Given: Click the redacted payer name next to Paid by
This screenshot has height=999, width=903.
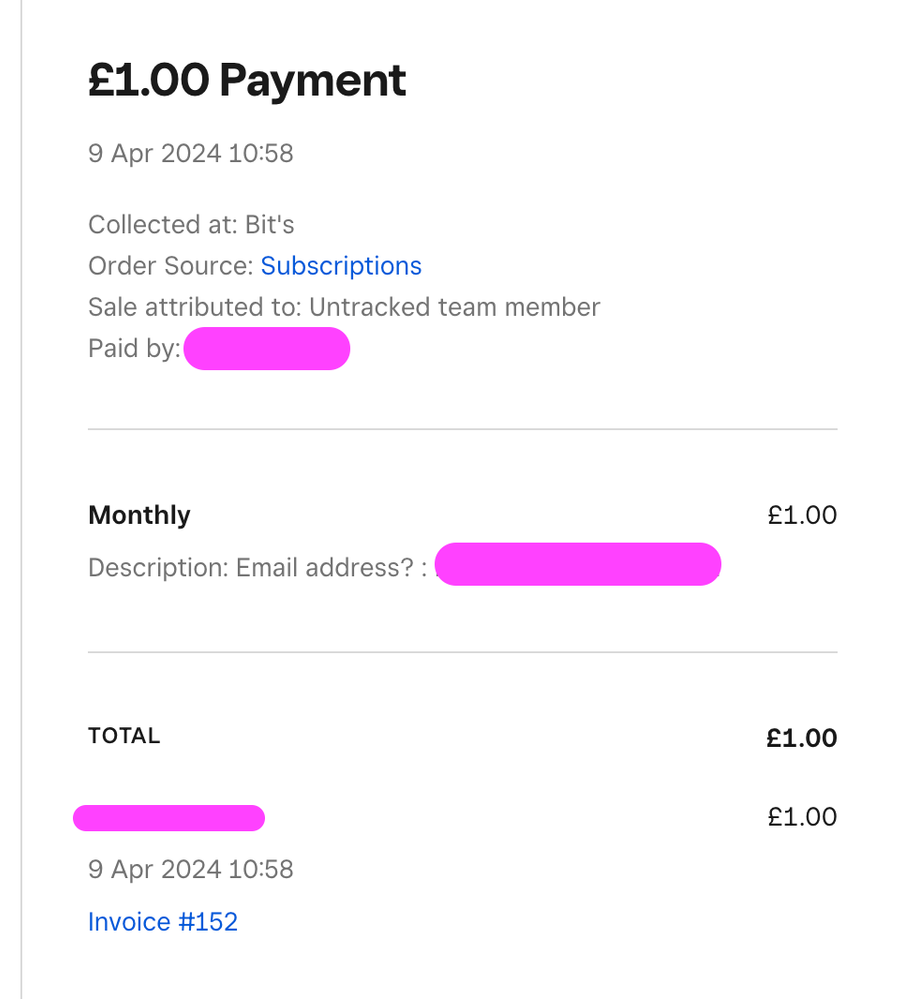Looking at the screenshot, I should coord(267,349).
